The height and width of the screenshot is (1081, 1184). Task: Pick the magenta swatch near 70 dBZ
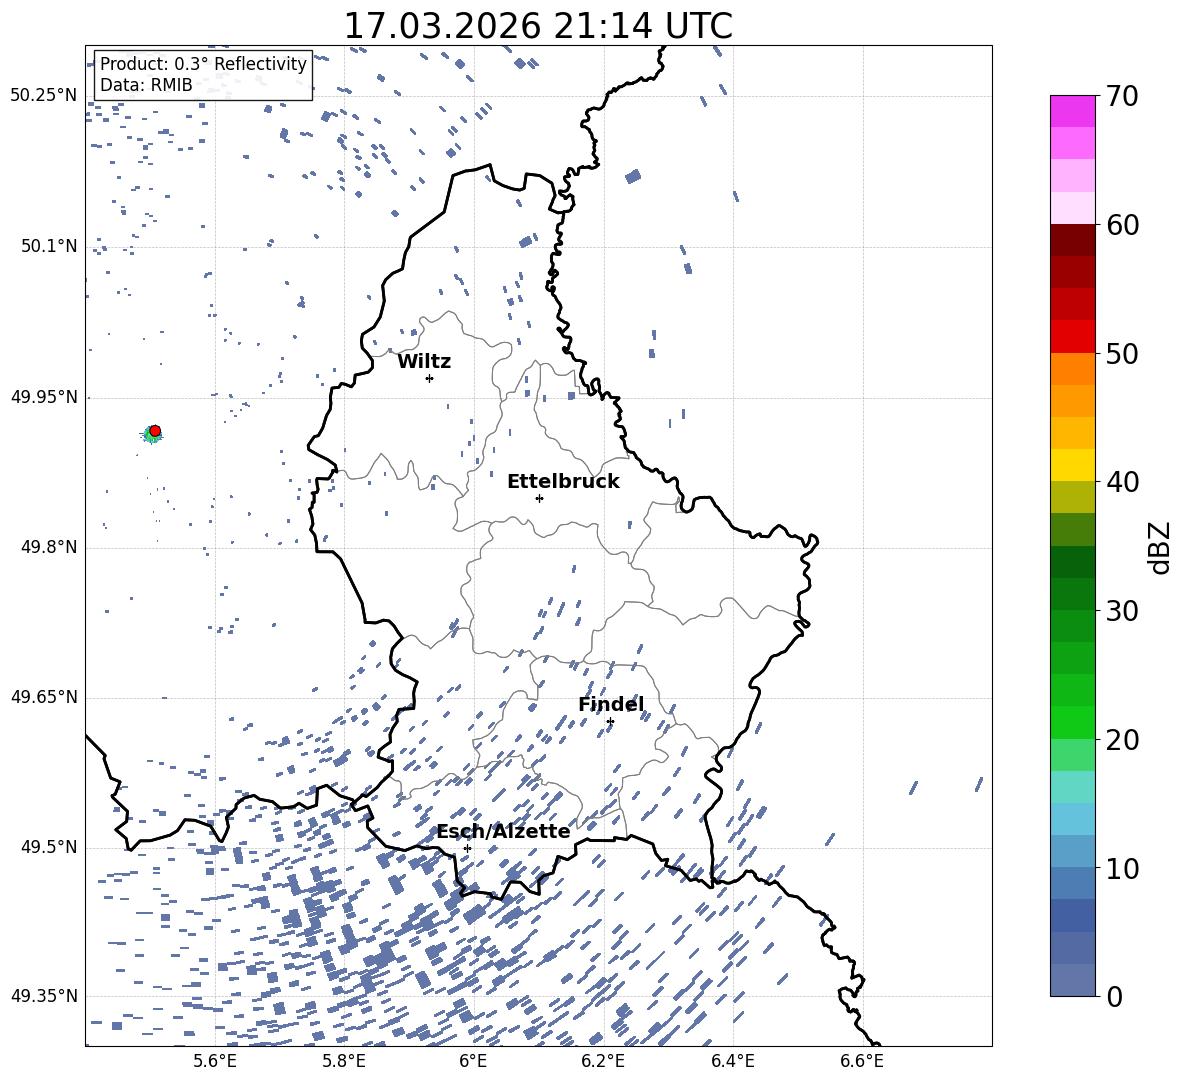pos(1073,112)
